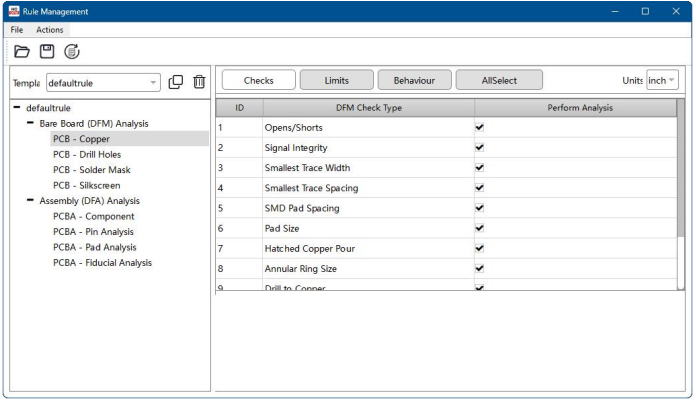Click the AllSelect button
Image resolution: width=696 pixels, height=401 pixels.
coord(498,80)
